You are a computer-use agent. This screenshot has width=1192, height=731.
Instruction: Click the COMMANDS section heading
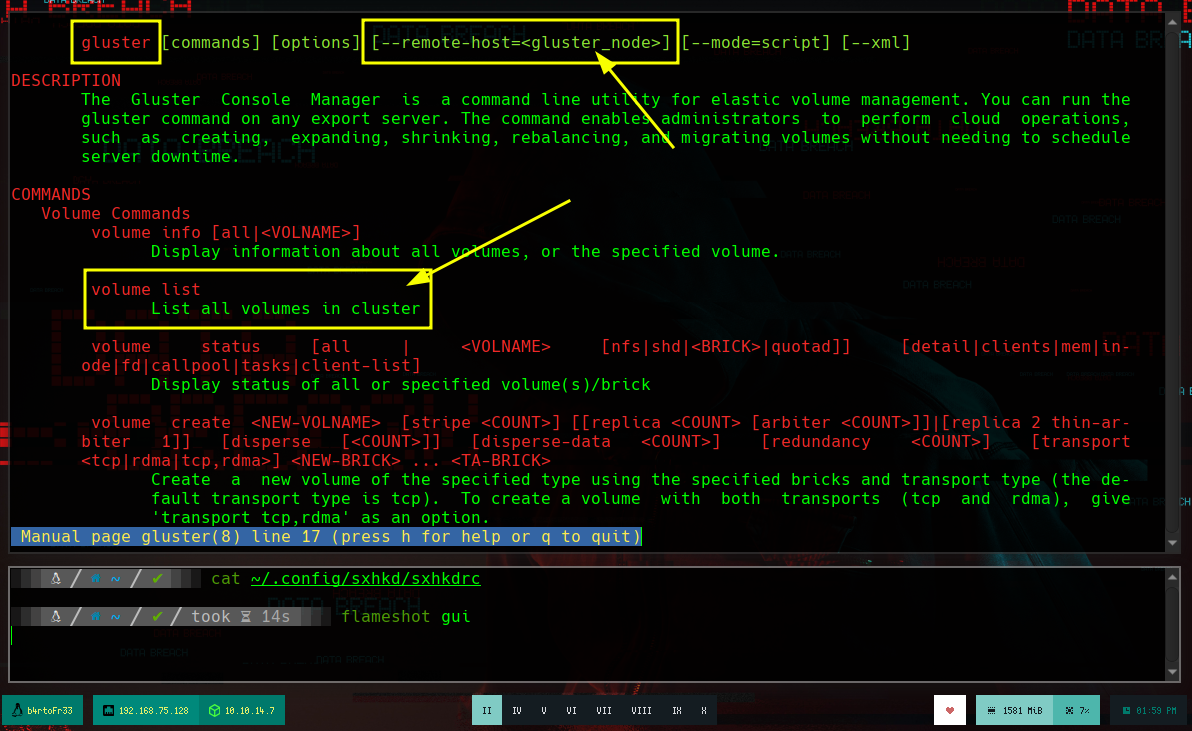pos(51,195)
